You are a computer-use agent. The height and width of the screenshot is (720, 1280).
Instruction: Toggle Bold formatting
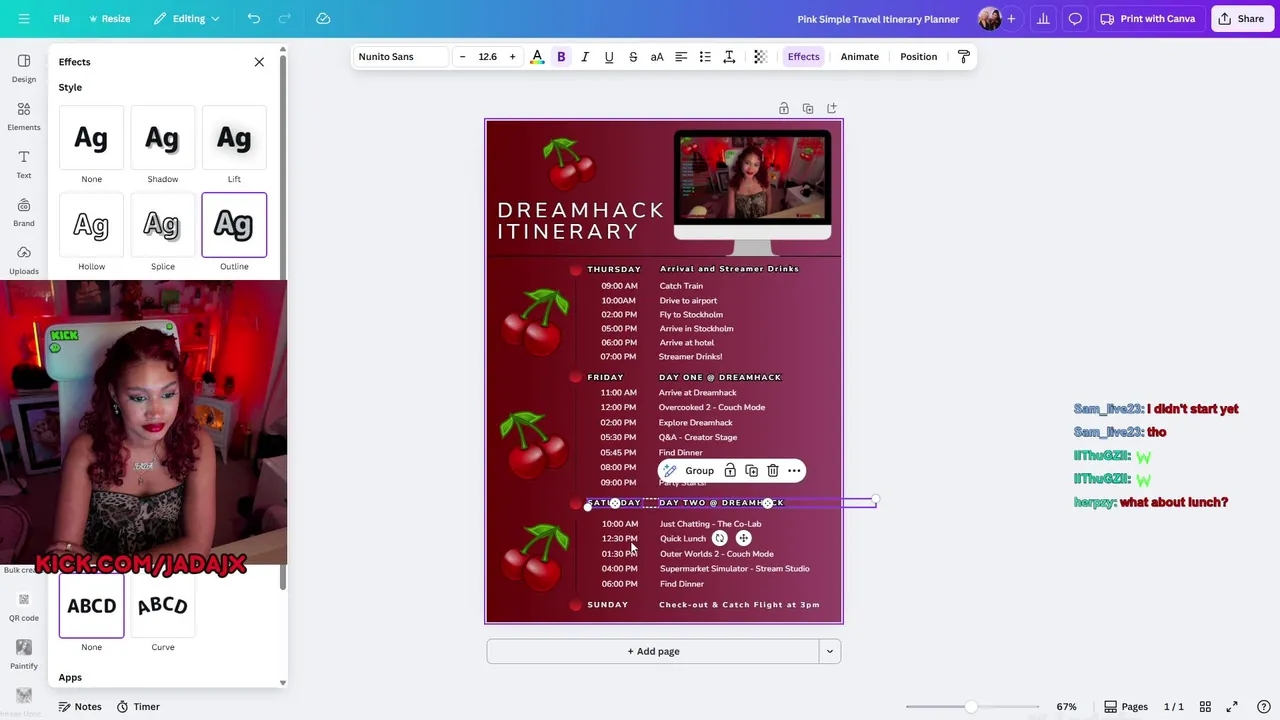pyautogui.click(x=561, y=57)
